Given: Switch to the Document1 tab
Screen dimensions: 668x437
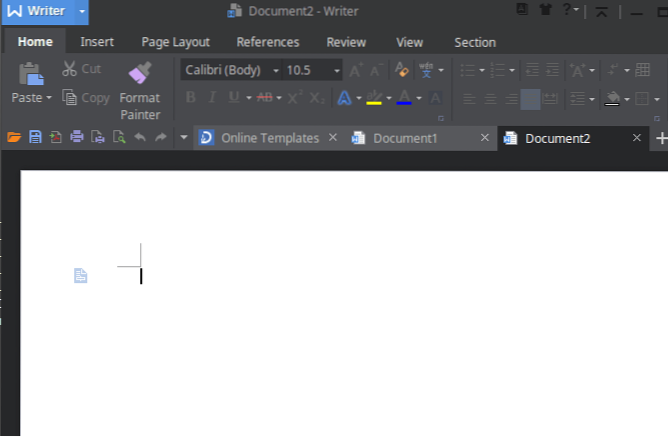Looking at the screenshot, I should 405,138.
